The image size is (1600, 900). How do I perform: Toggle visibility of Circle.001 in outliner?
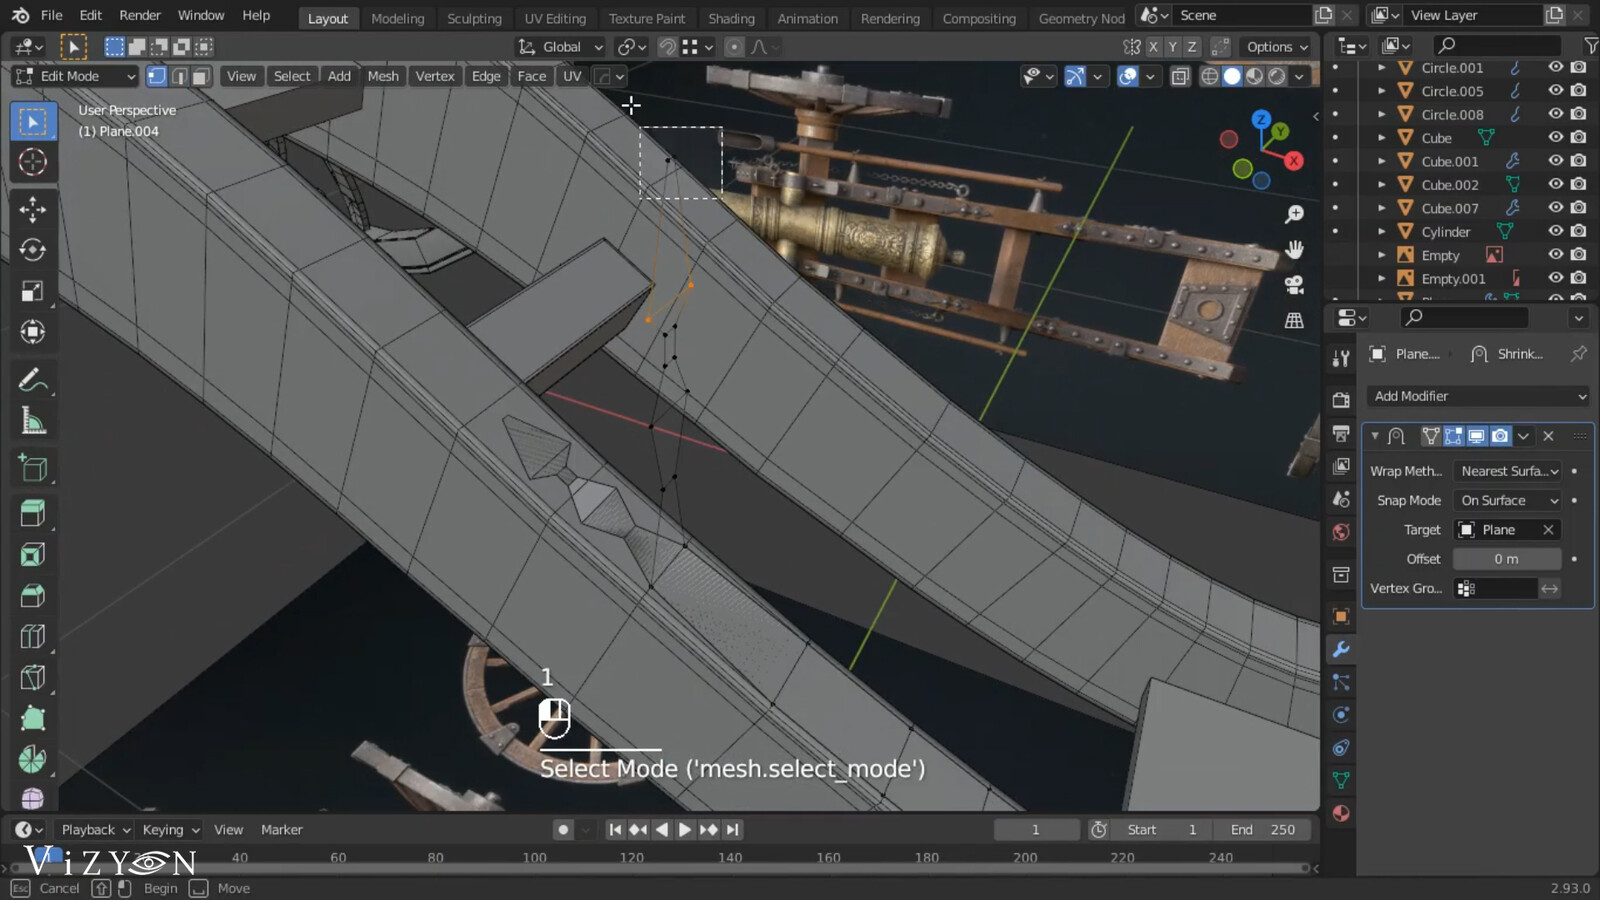tap(1556, 67)
